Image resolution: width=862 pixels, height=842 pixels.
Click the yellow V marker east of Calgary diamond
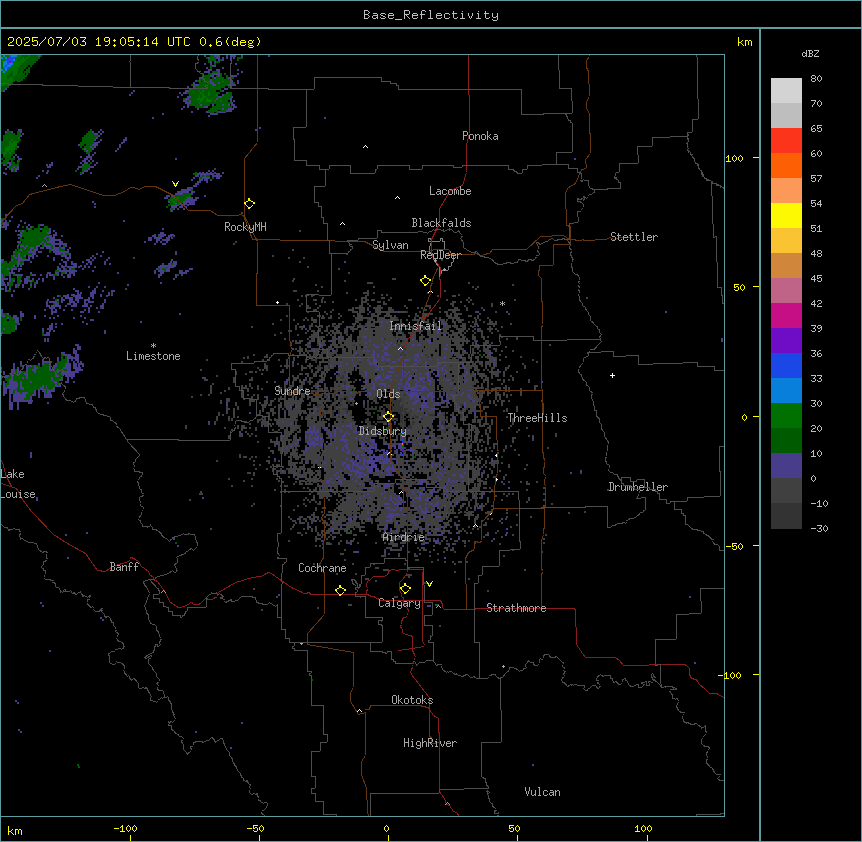point(429,584)
